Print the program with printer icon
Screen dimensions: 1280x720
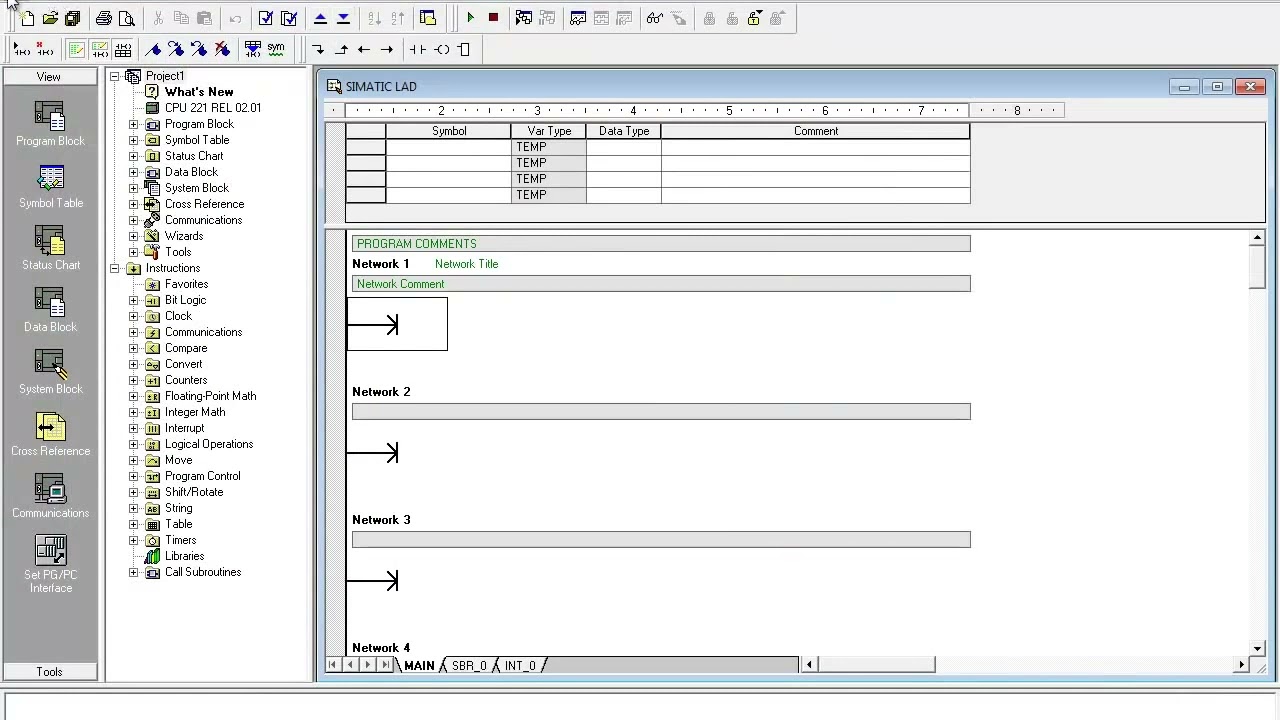tap(104, 18)
